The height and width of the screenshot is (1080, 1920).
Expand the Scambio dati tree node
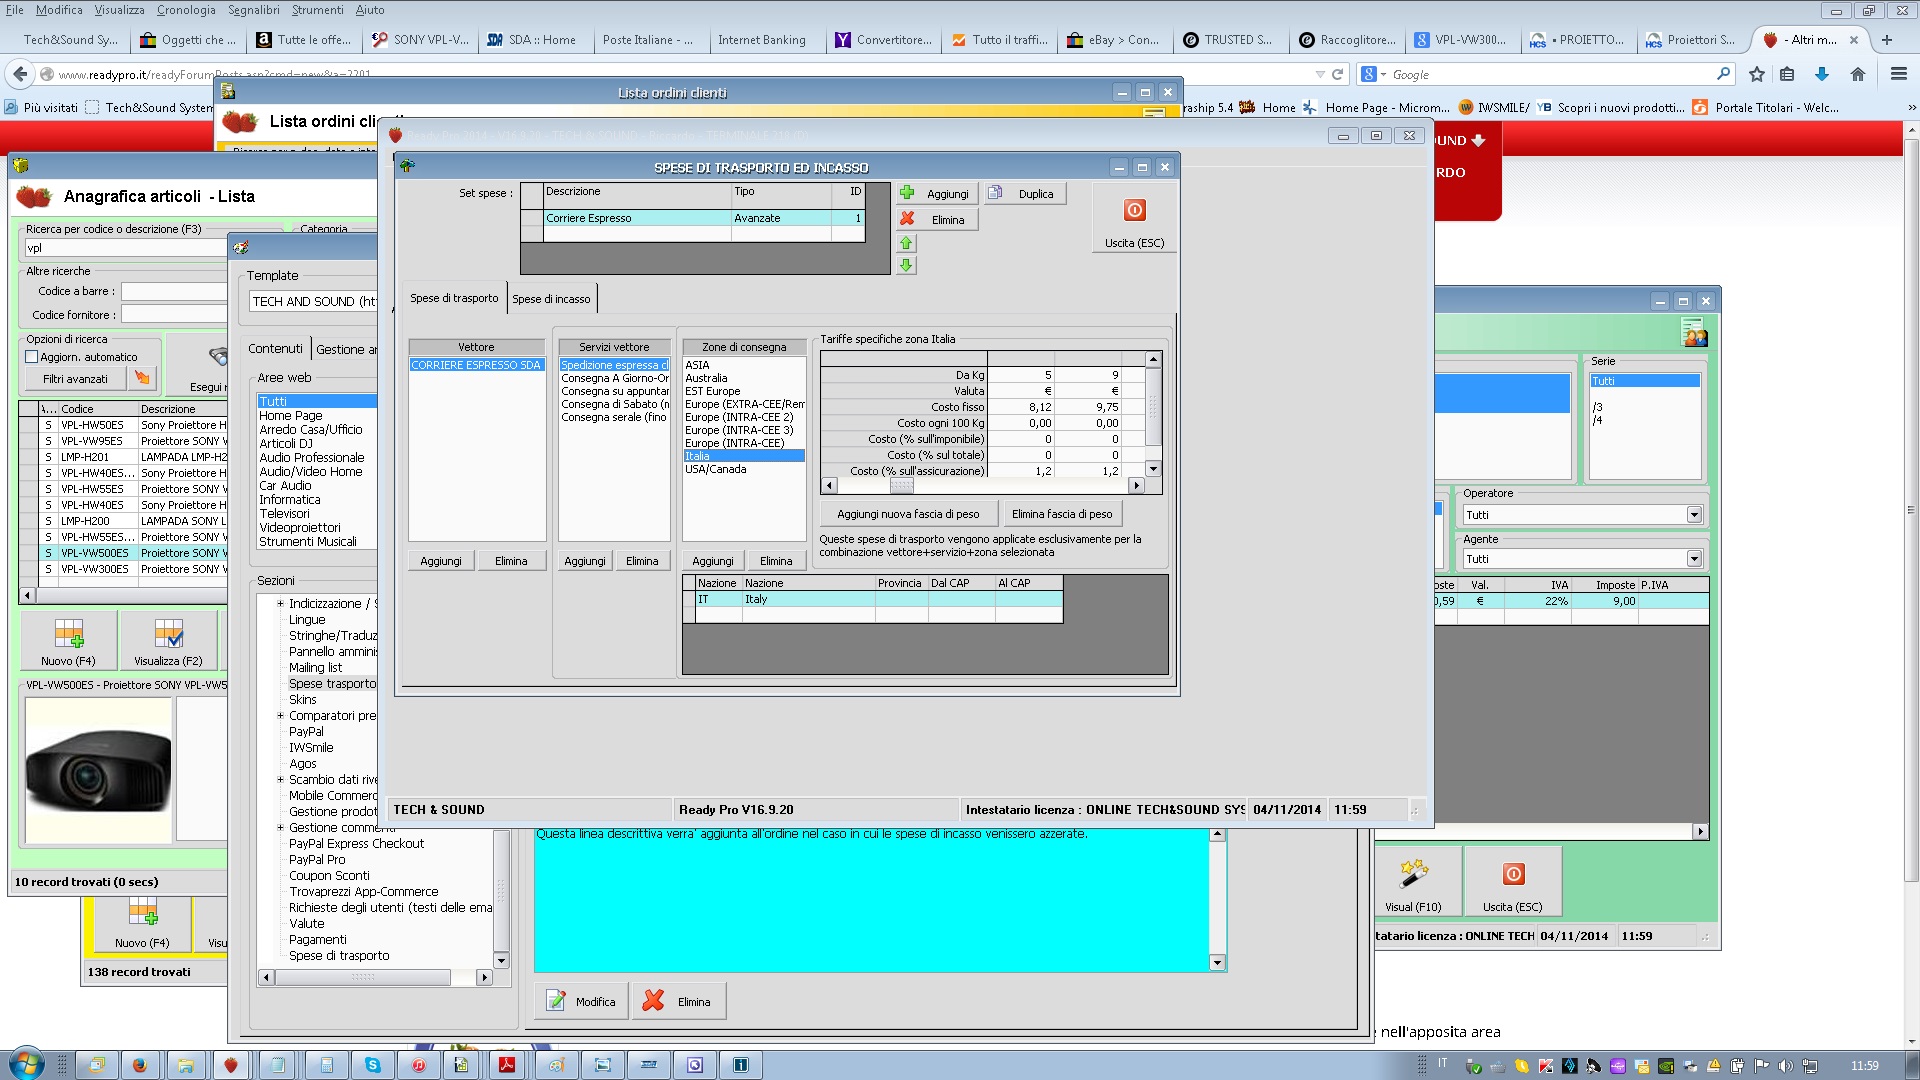[x=280, y=780]
